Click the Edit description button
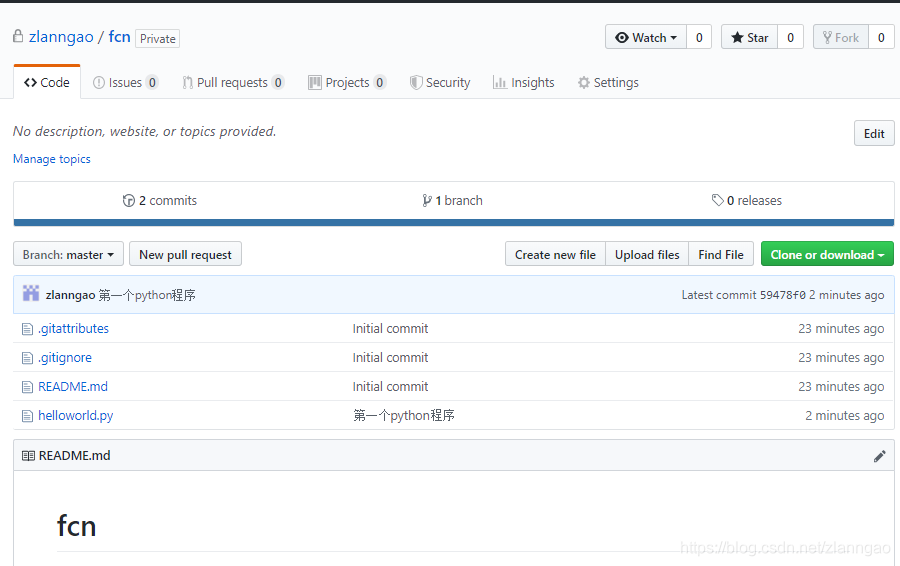 pyautogui.click(x=874, y=133)
